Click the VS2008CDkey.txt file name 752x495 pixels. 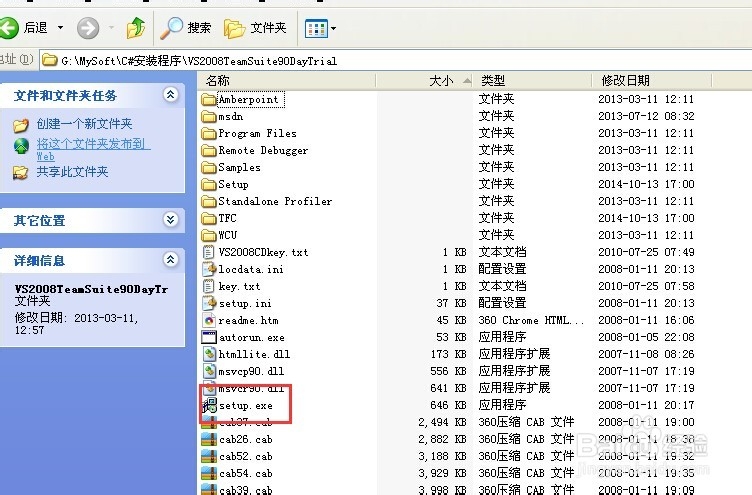tap(263, 252)
